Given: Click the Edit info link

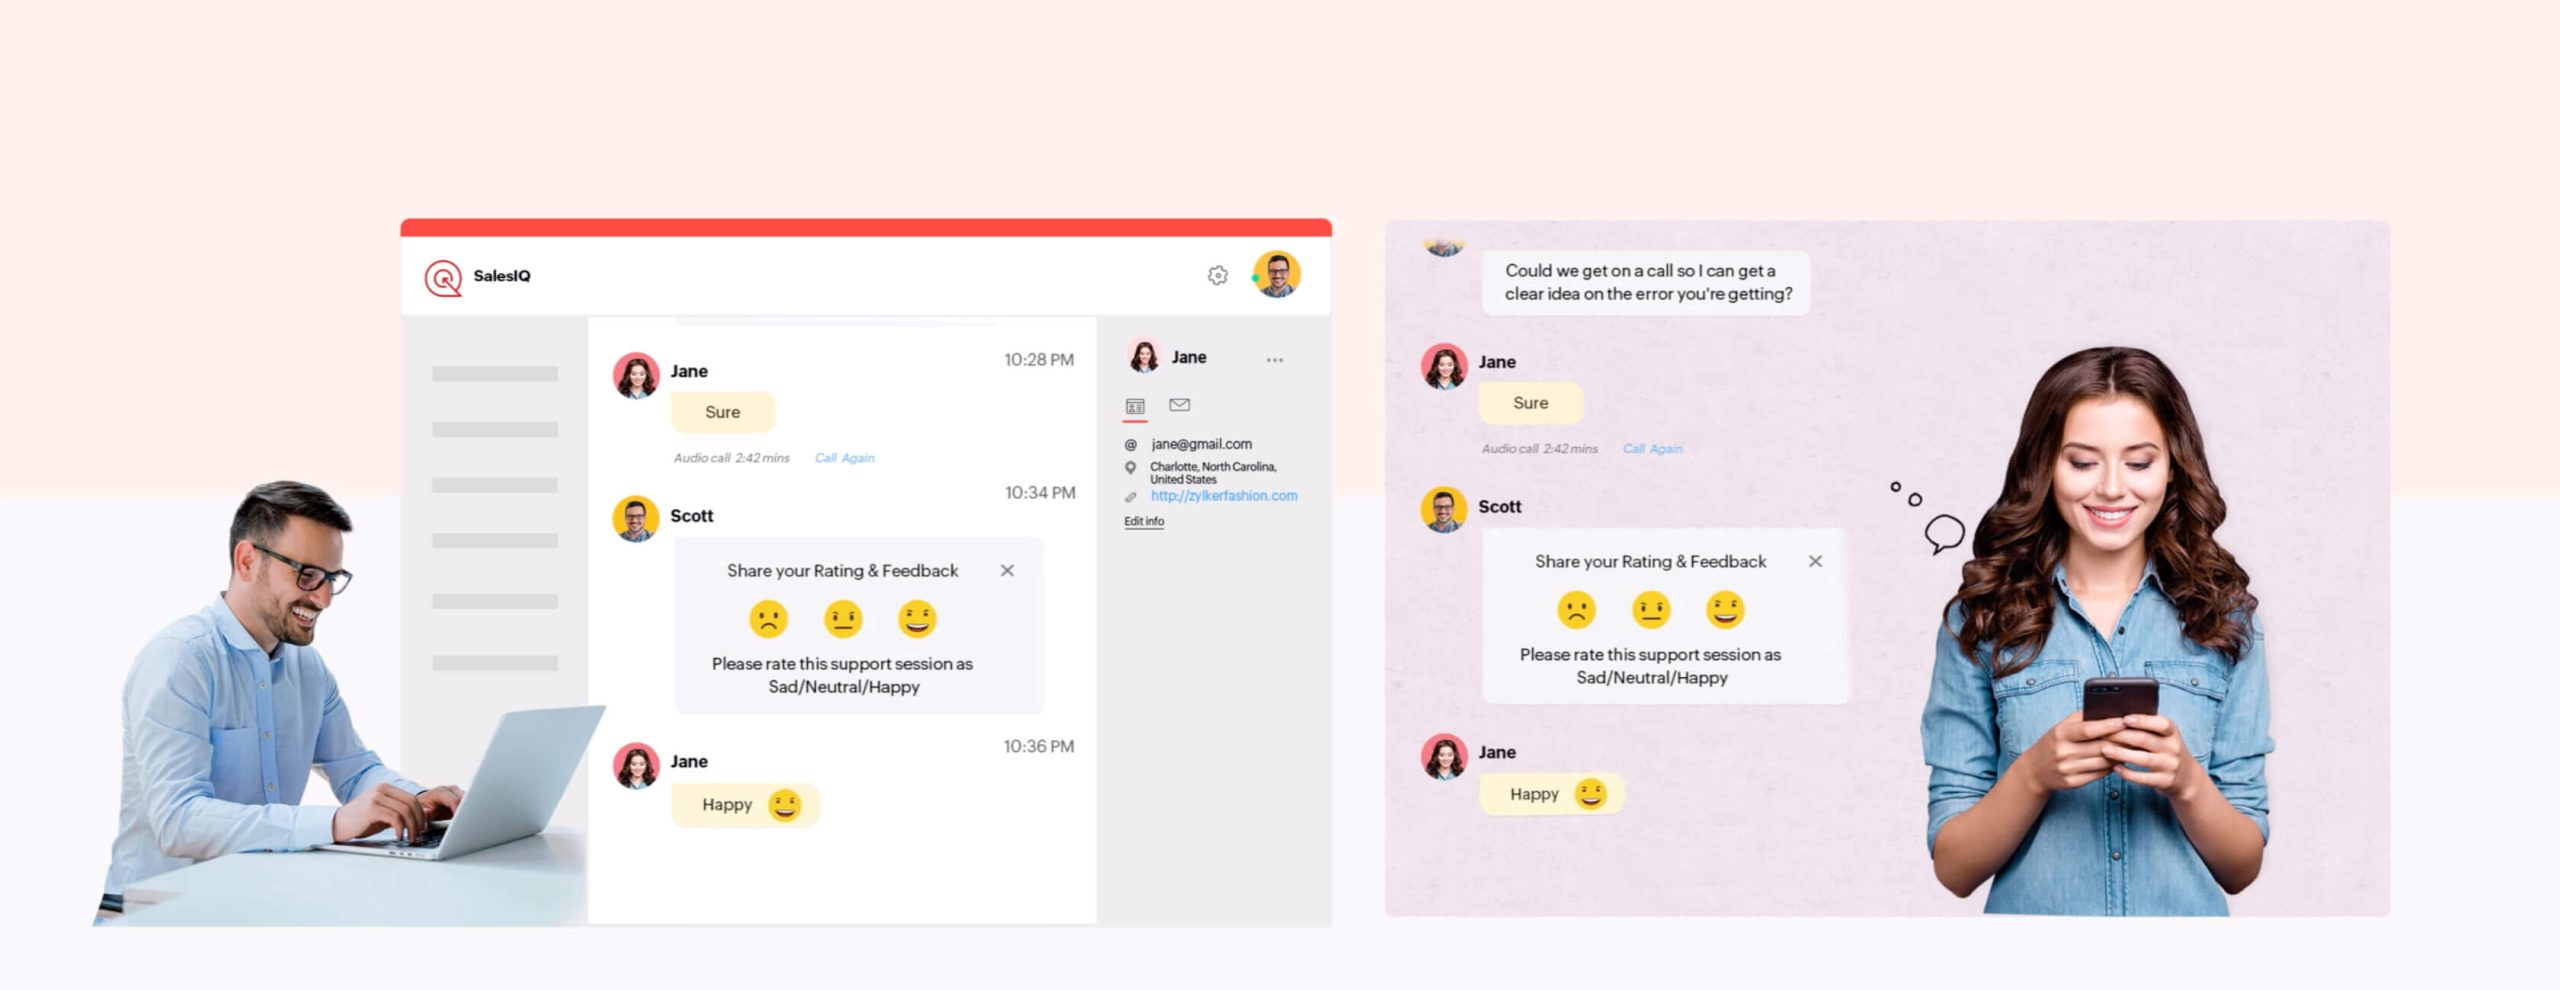Looking at the screenshot, I should coord(1143,521).
